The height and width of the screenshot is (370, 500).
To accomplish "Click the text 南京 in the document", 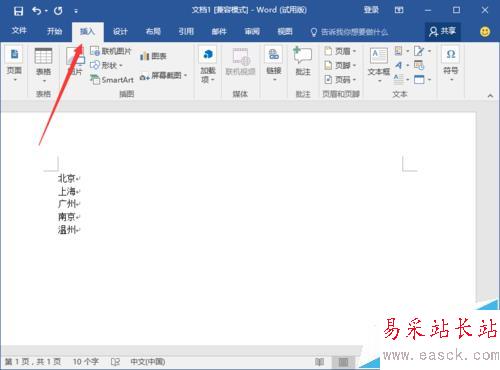I will pos(67,217).
